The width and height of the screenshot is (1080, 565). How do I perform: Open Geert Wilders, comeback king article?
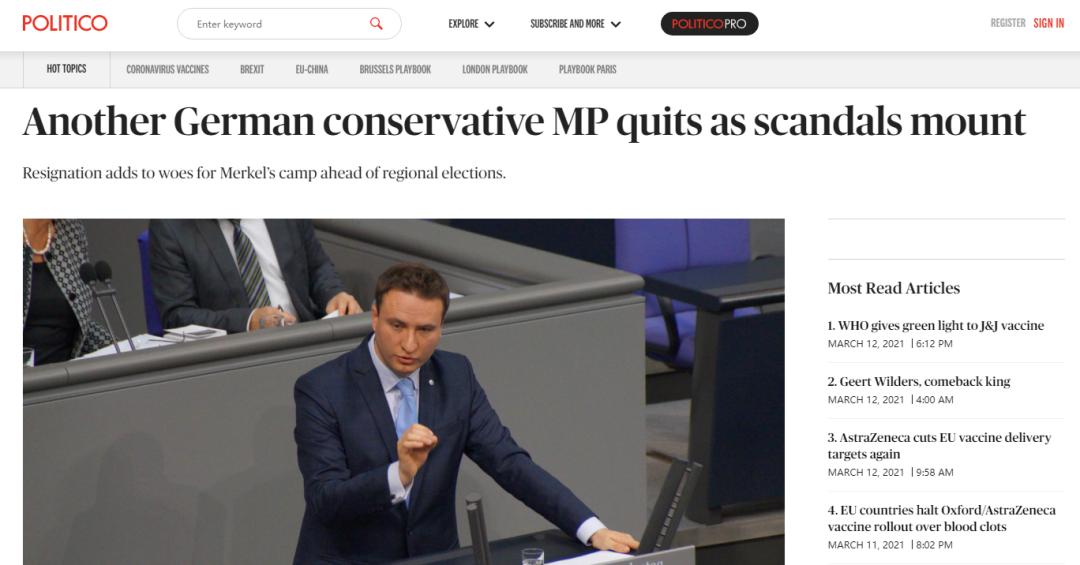point(919,381)
